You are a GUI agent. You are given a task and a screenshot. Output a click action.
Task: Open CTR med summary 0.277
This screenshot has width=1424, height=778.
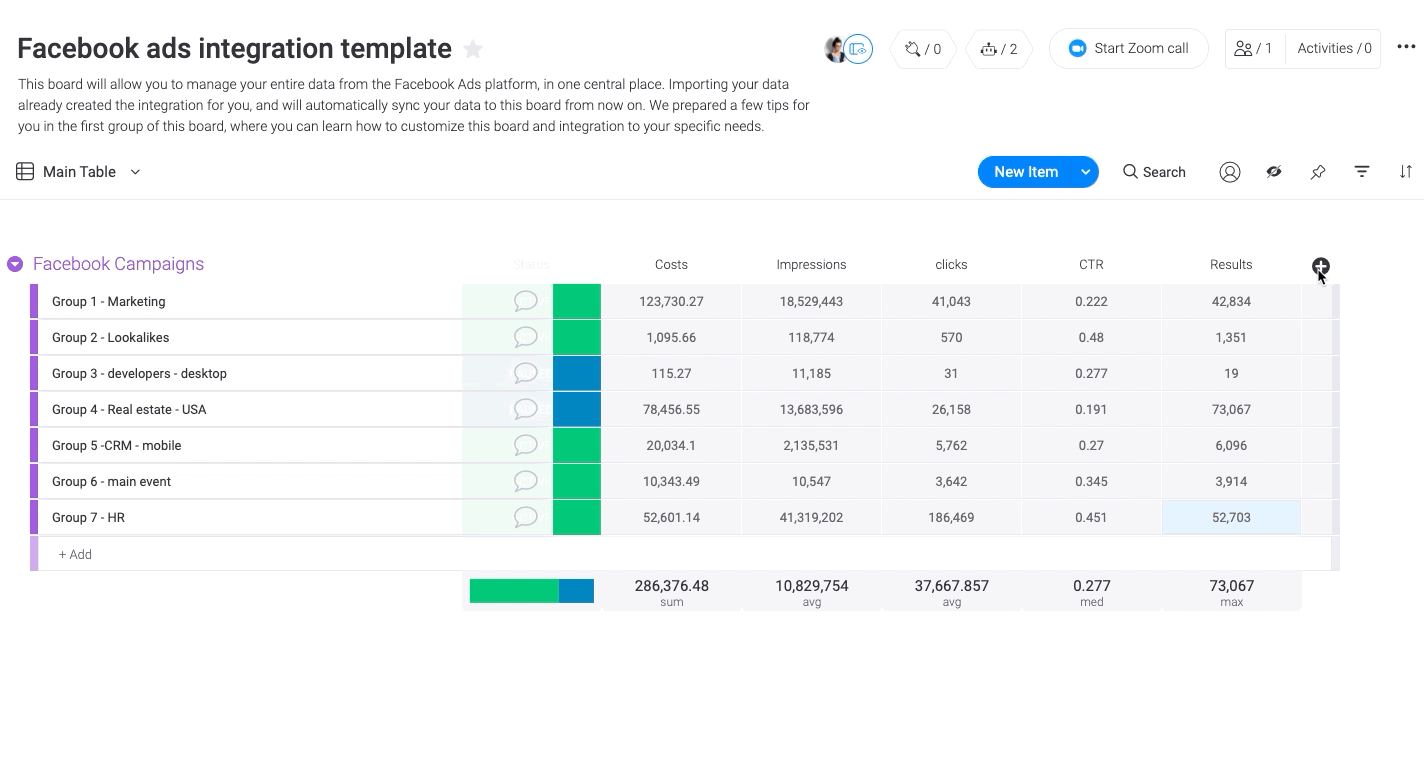pos(1091,592)
